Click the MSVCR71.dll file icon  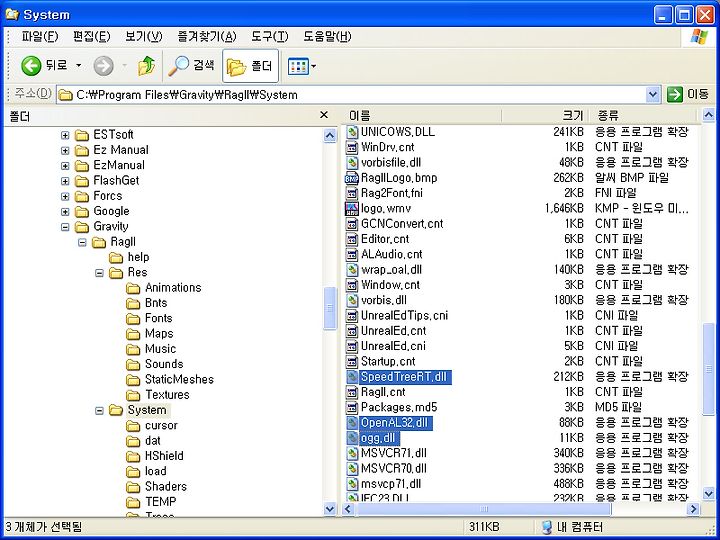(x=352, y=454)
